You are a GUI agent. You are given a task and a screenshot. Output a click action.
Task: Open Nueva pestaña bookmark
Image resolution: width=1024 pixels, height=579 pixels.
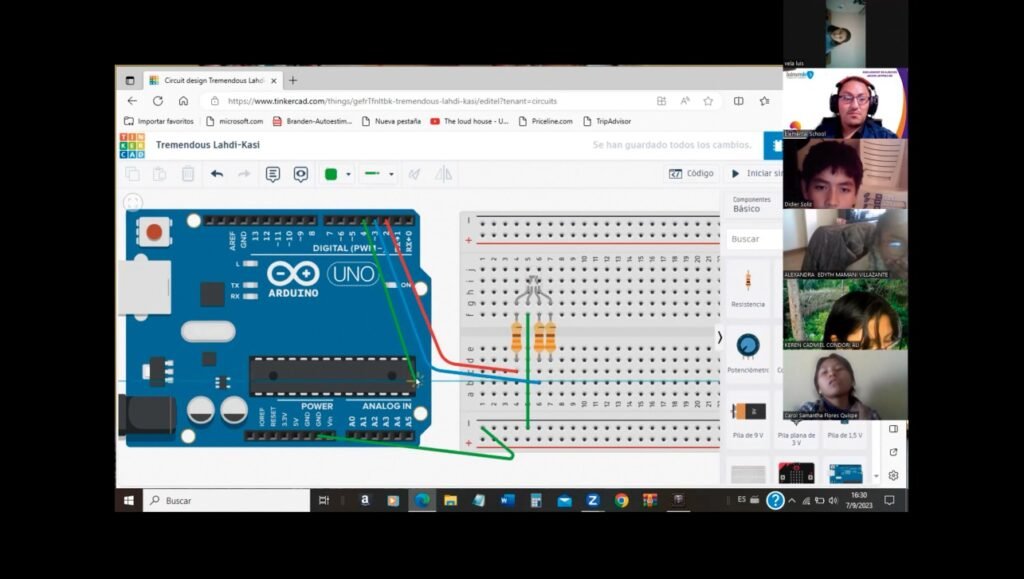point(391,121)
